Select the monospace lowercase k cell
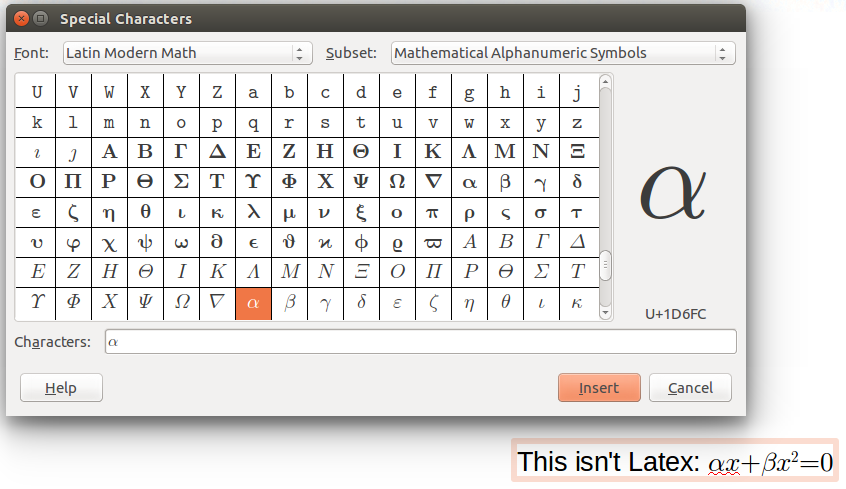 click(x=37, y=123)
